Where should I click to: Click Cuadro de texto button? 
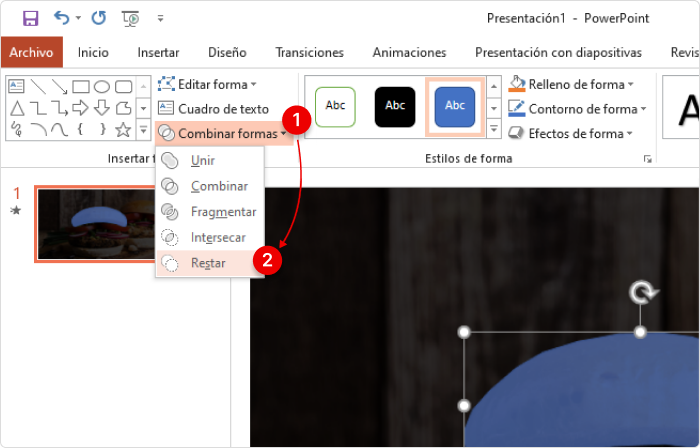click(x=213, y=108)
